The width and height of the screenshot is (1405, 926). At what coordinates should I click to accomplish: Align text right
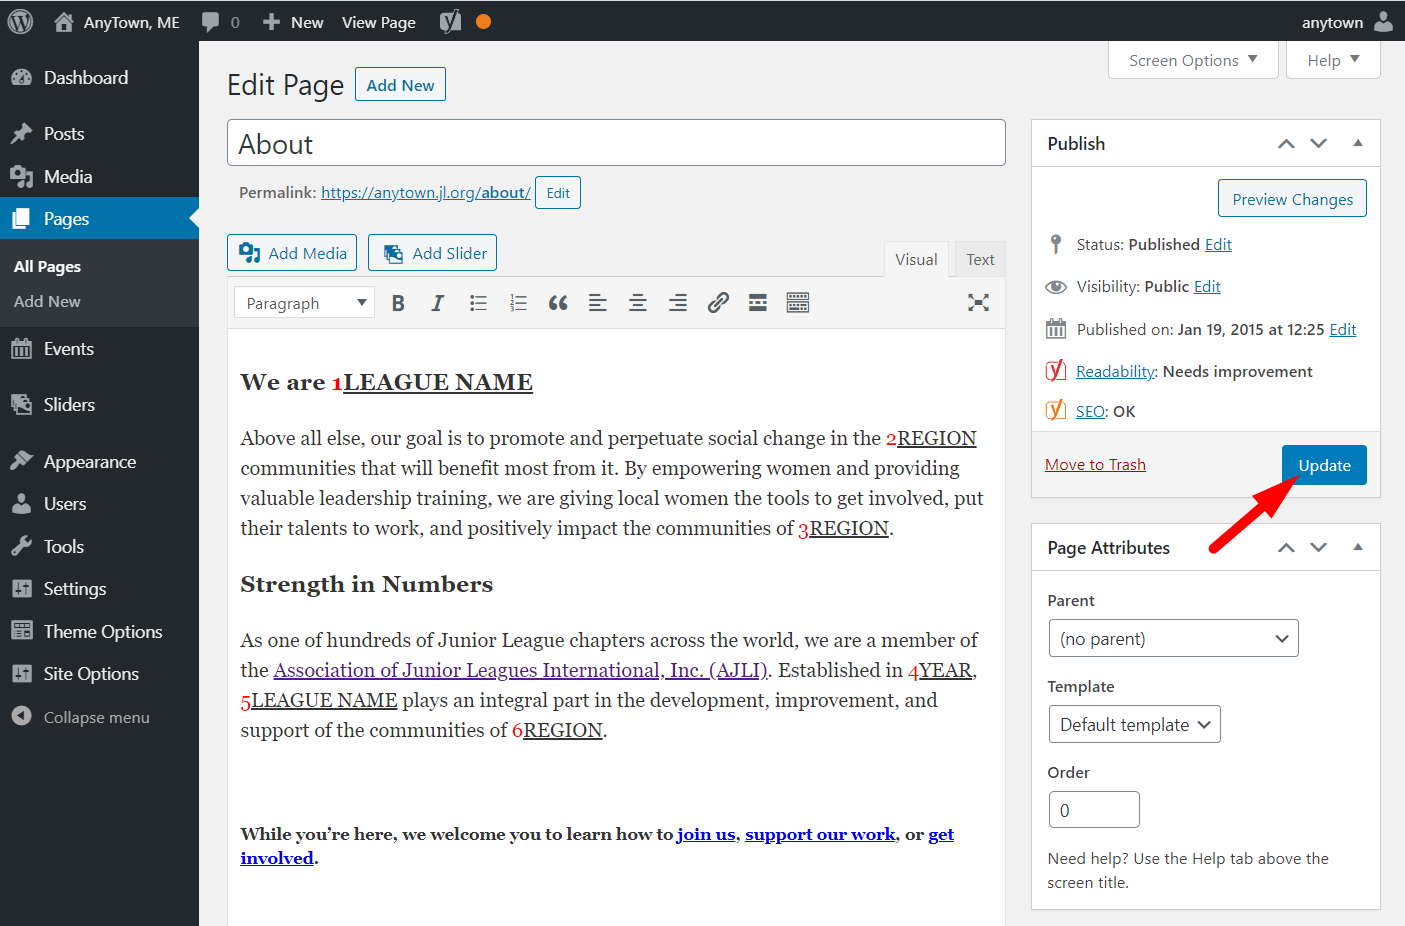click(x=678, y=303)
